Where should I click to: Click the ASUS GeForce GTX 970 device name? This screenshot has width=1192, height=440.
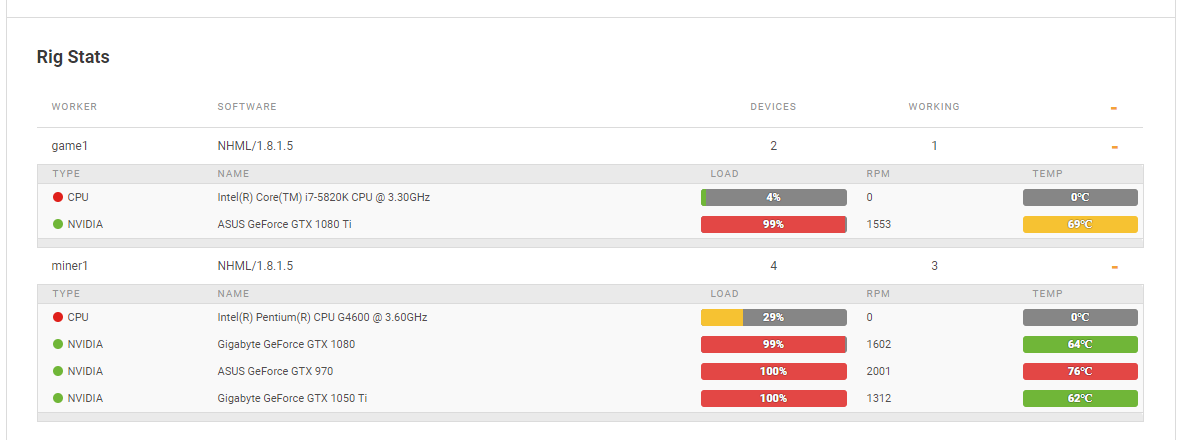pos(275,371)
